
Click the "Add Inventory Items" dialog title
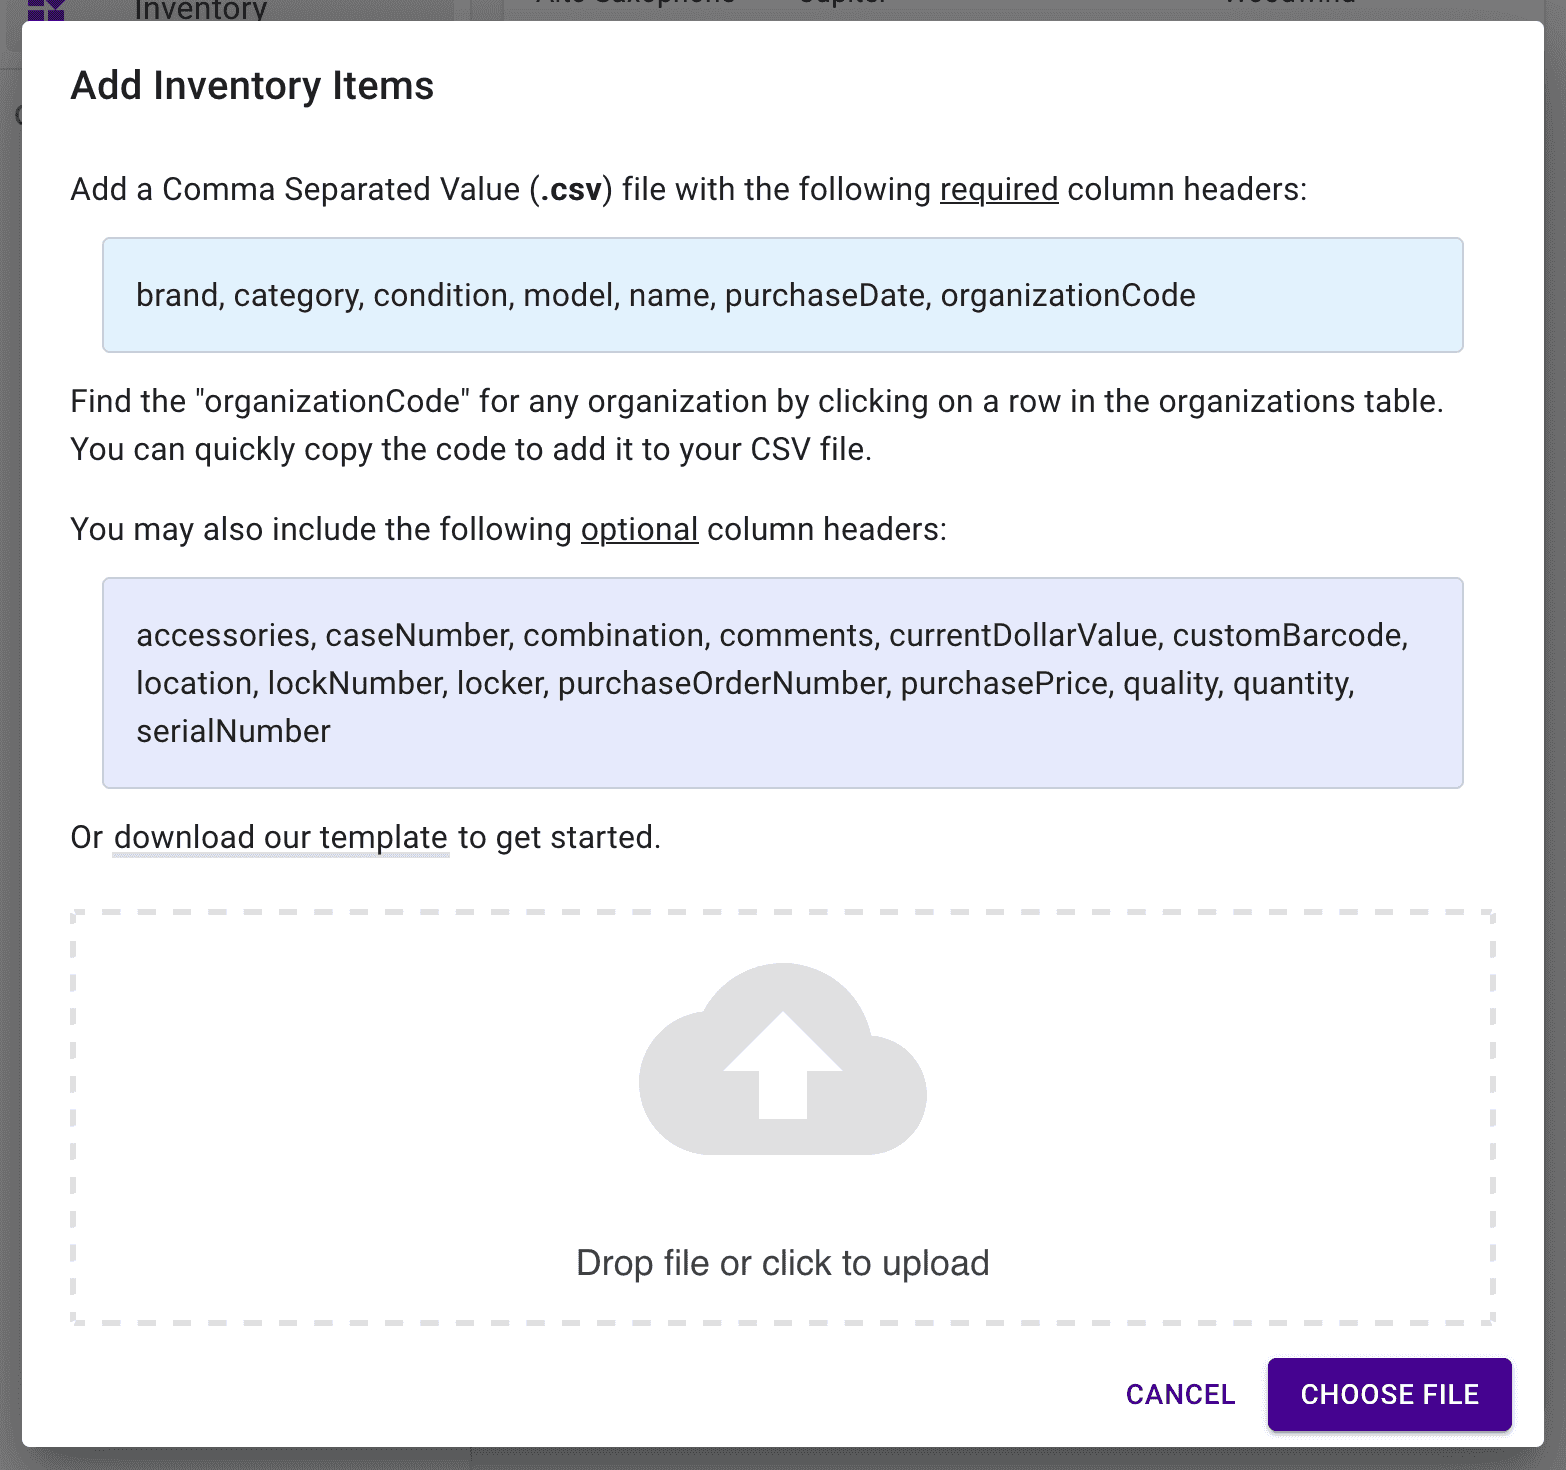tap(252, 86)
